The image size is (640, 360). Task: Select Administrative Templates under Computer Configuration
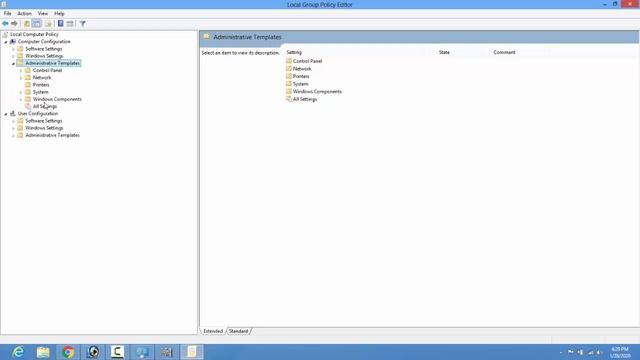tap(53, 63)
